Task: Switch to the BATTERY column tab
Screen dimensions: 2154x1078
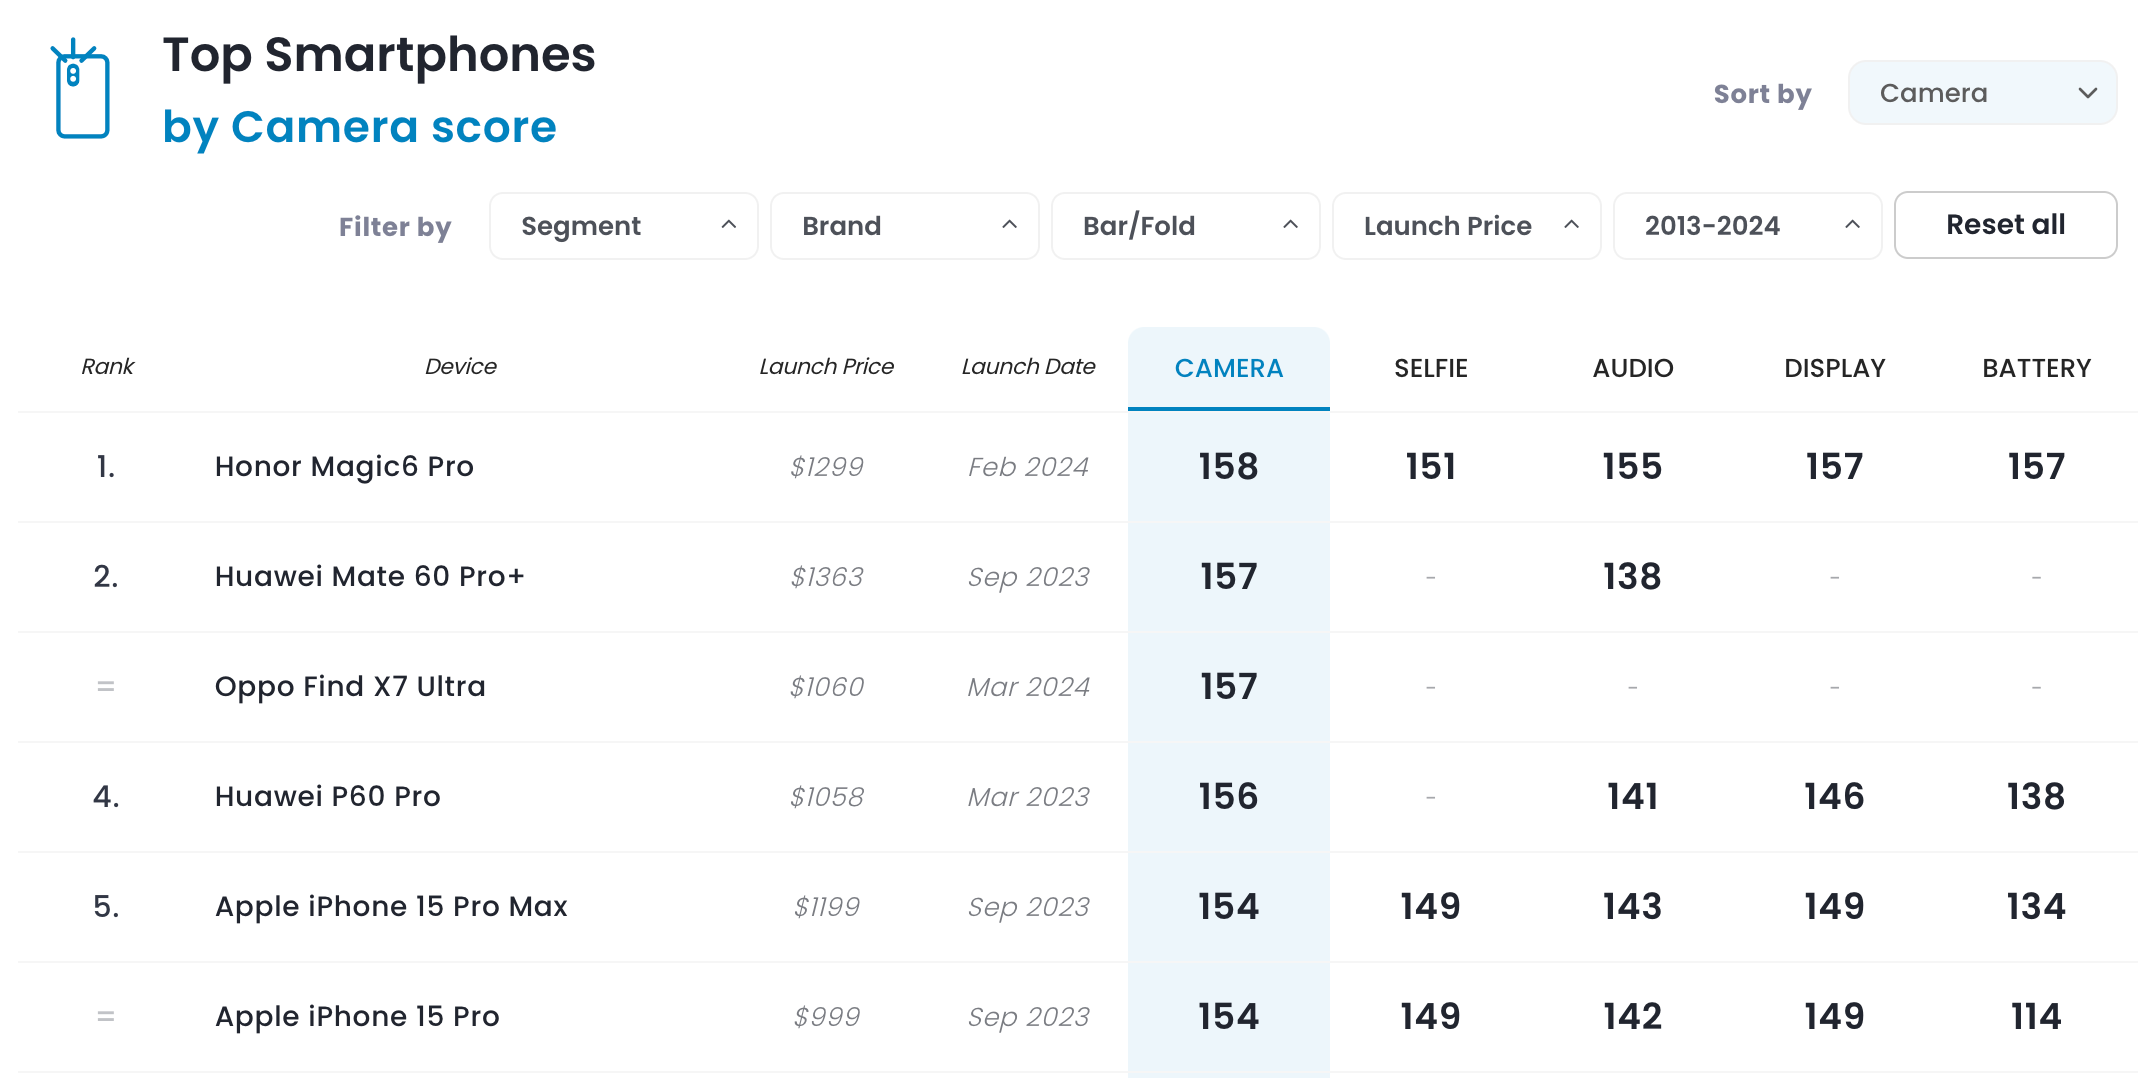Action: 2037,368
